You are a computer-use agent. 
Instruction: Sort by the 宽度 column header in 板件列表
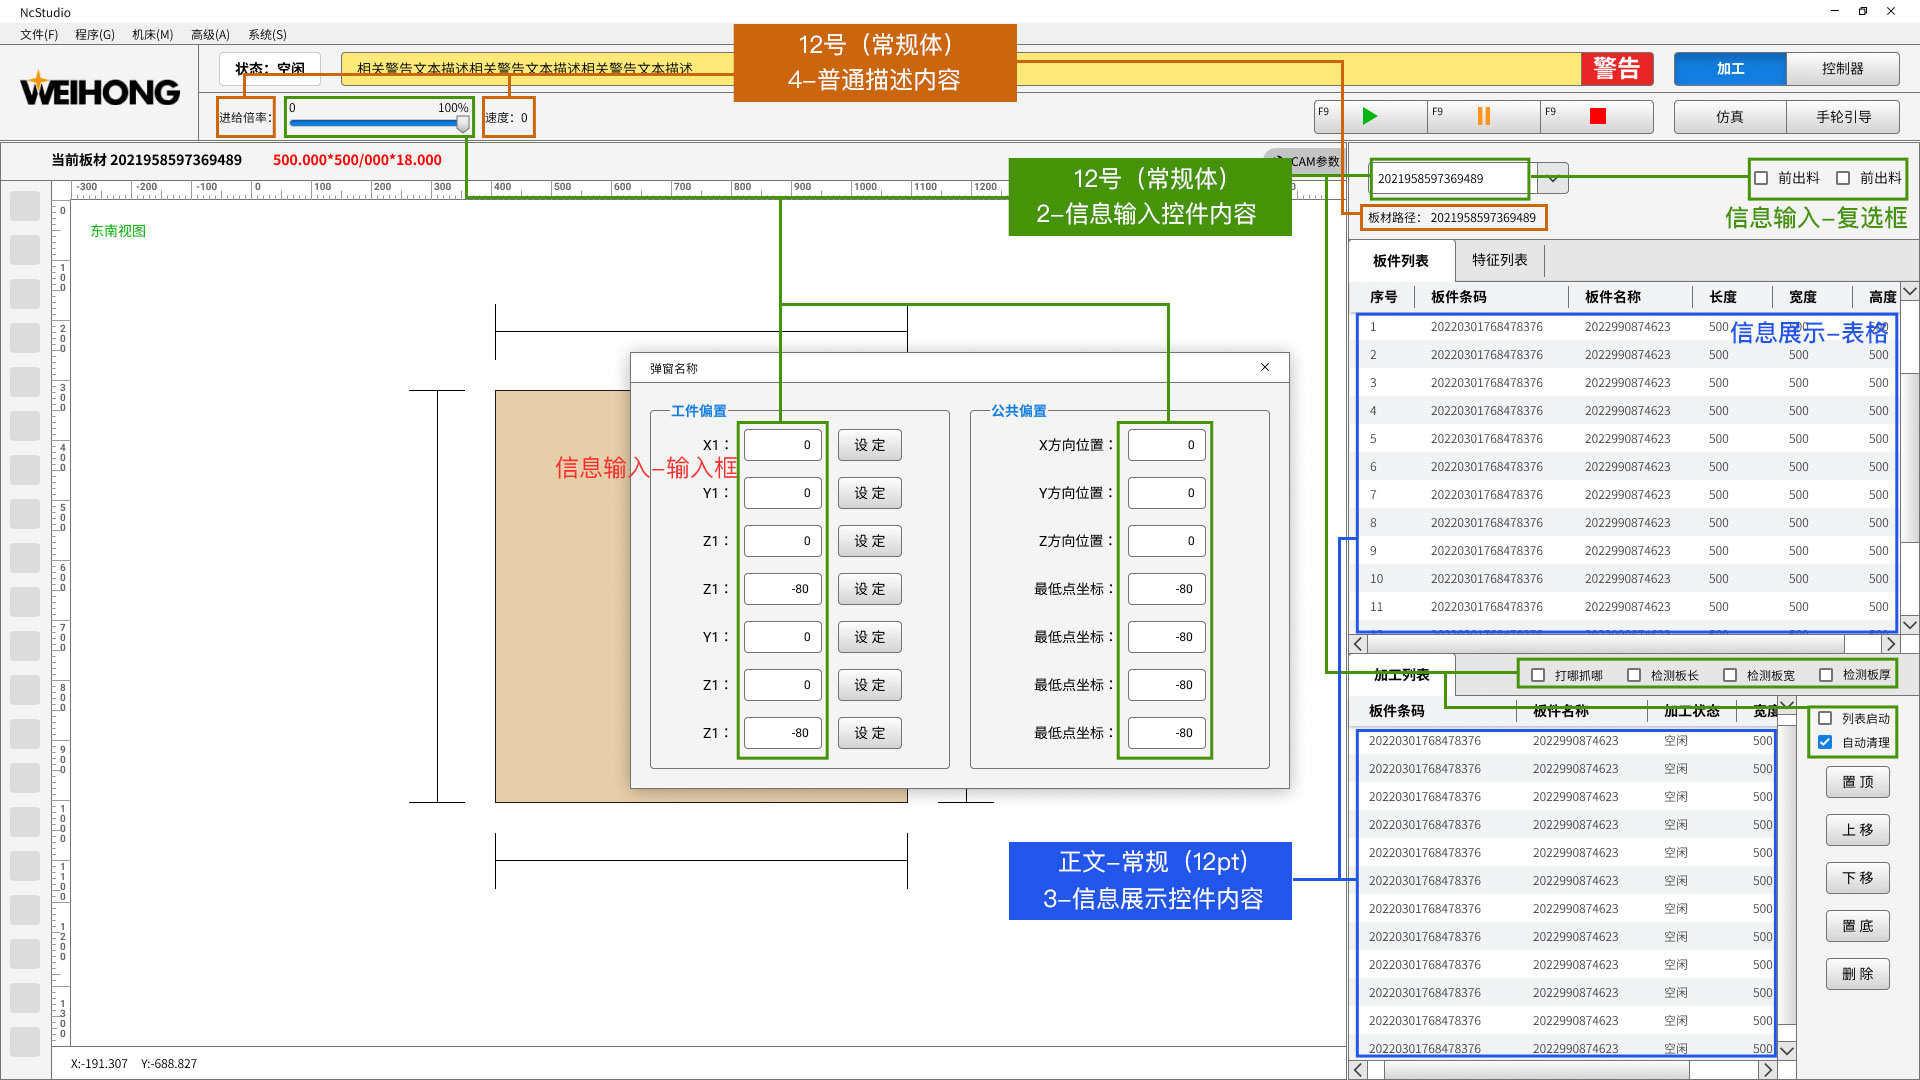pos(1803,297)
